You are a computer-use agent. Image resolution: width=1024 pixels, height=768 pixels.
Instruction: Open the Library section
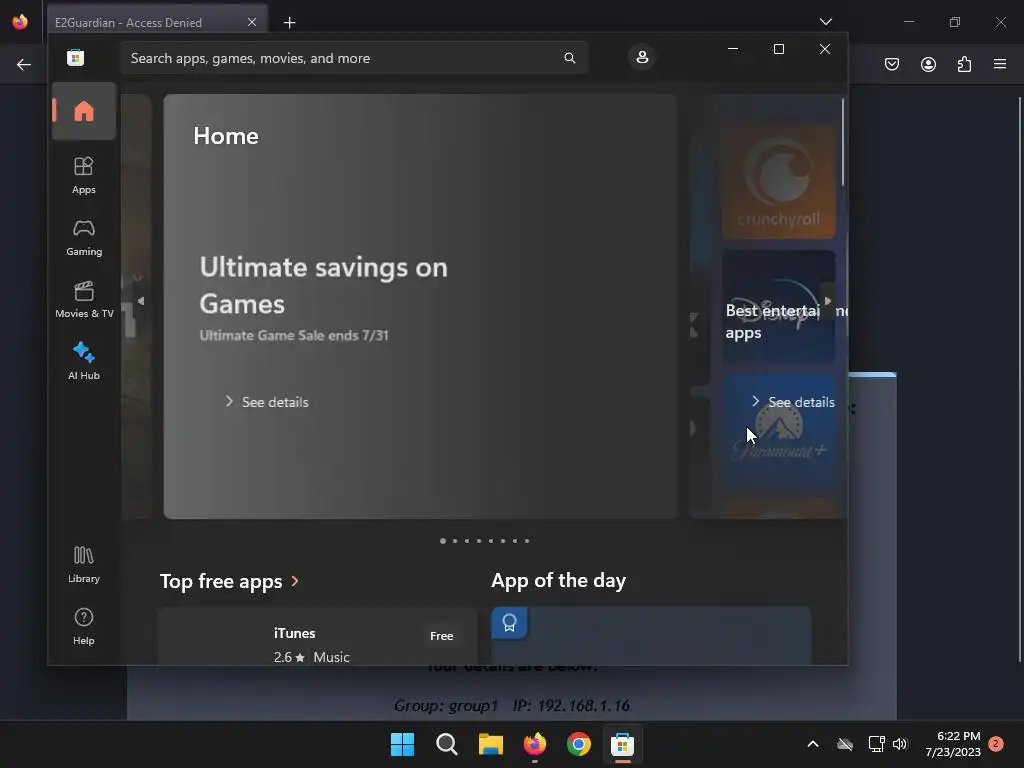coord(84,564)
